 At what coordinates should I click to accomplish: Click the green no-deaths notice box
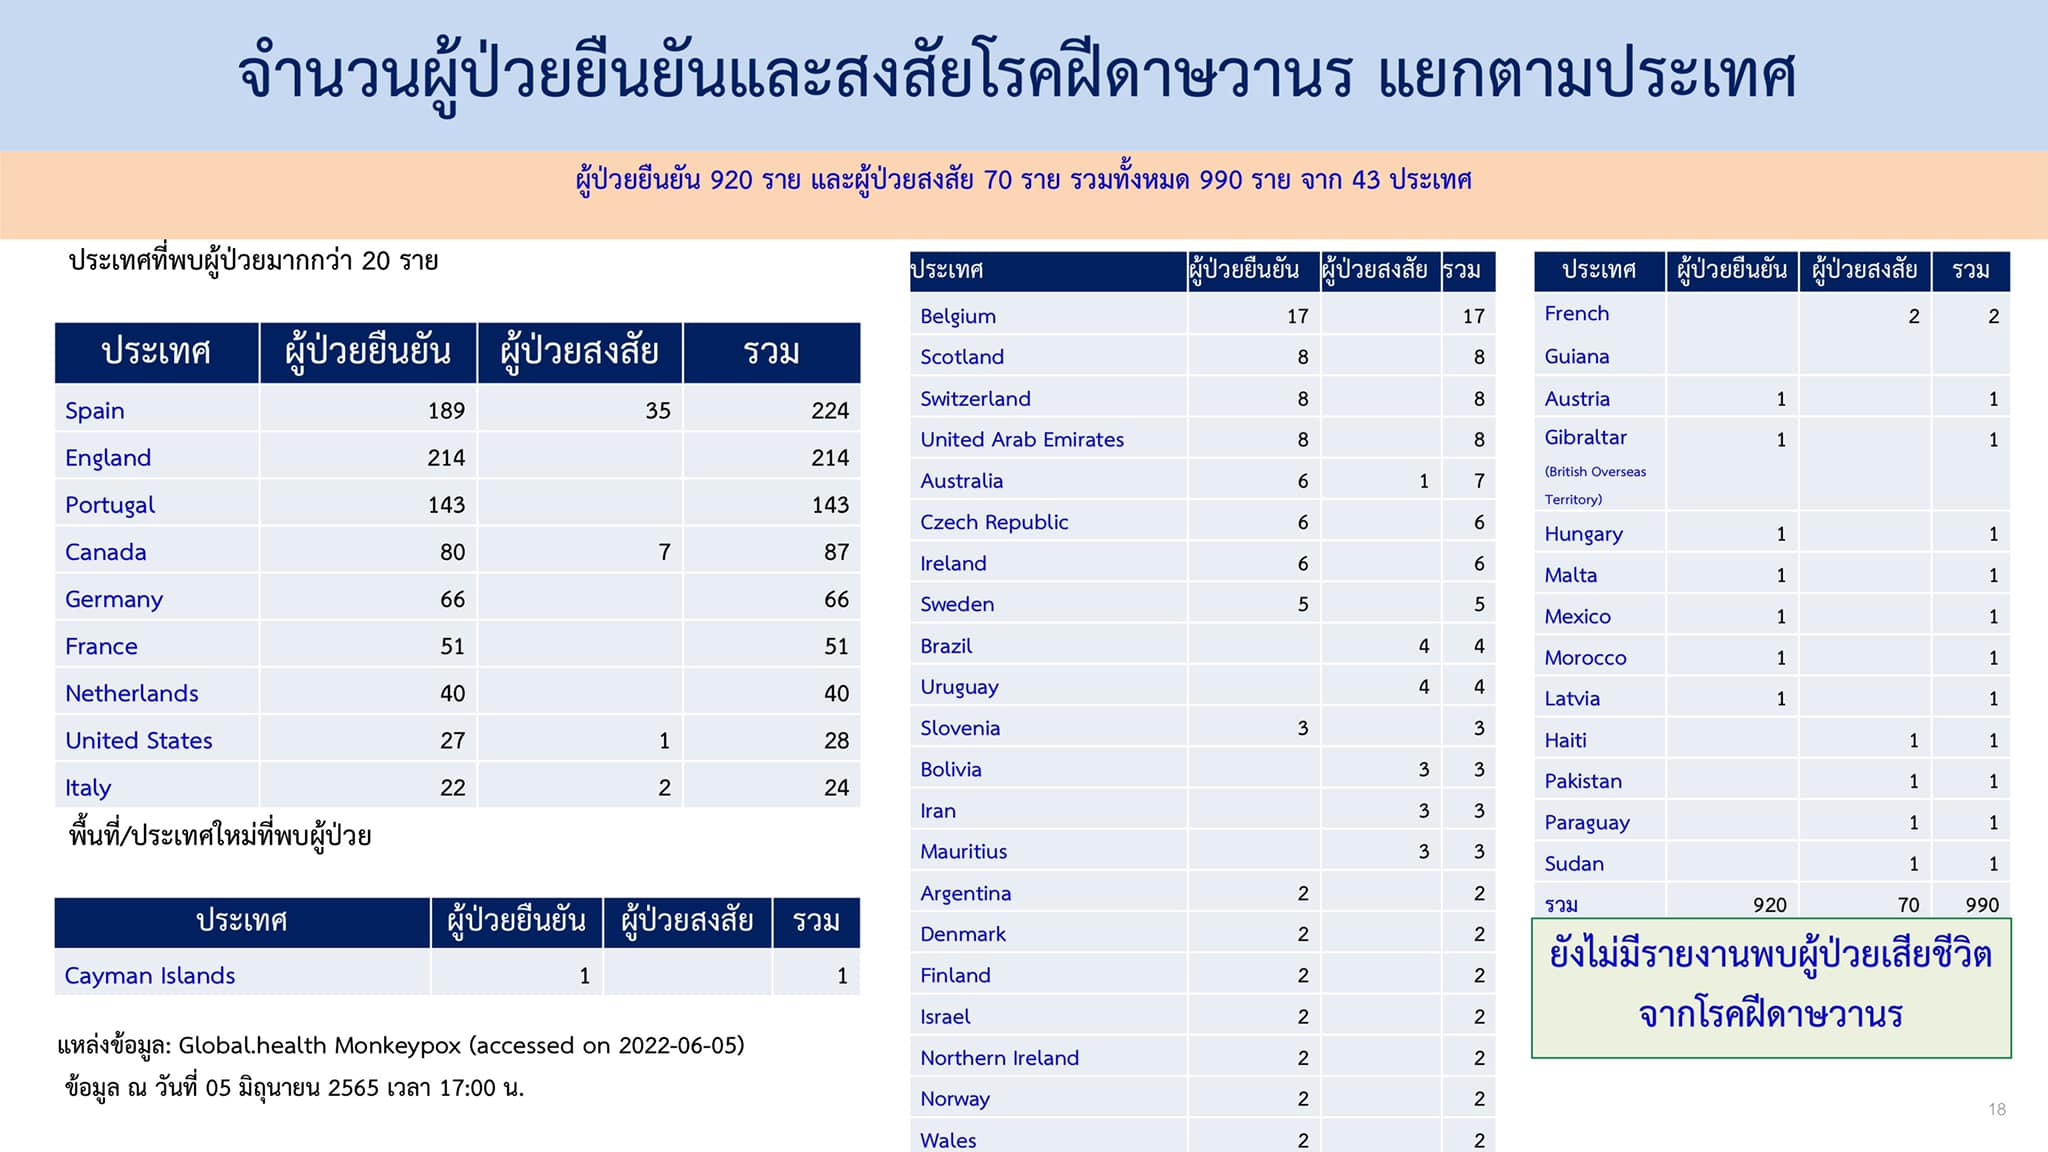click(x=1771, y=987)
